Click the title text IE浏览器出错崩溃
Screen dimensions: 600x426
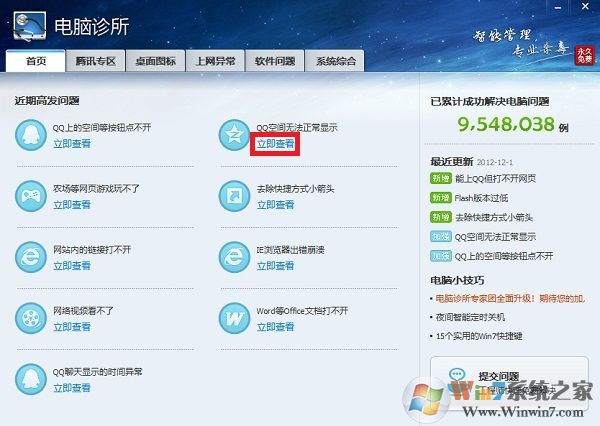(x=290, y=250)
